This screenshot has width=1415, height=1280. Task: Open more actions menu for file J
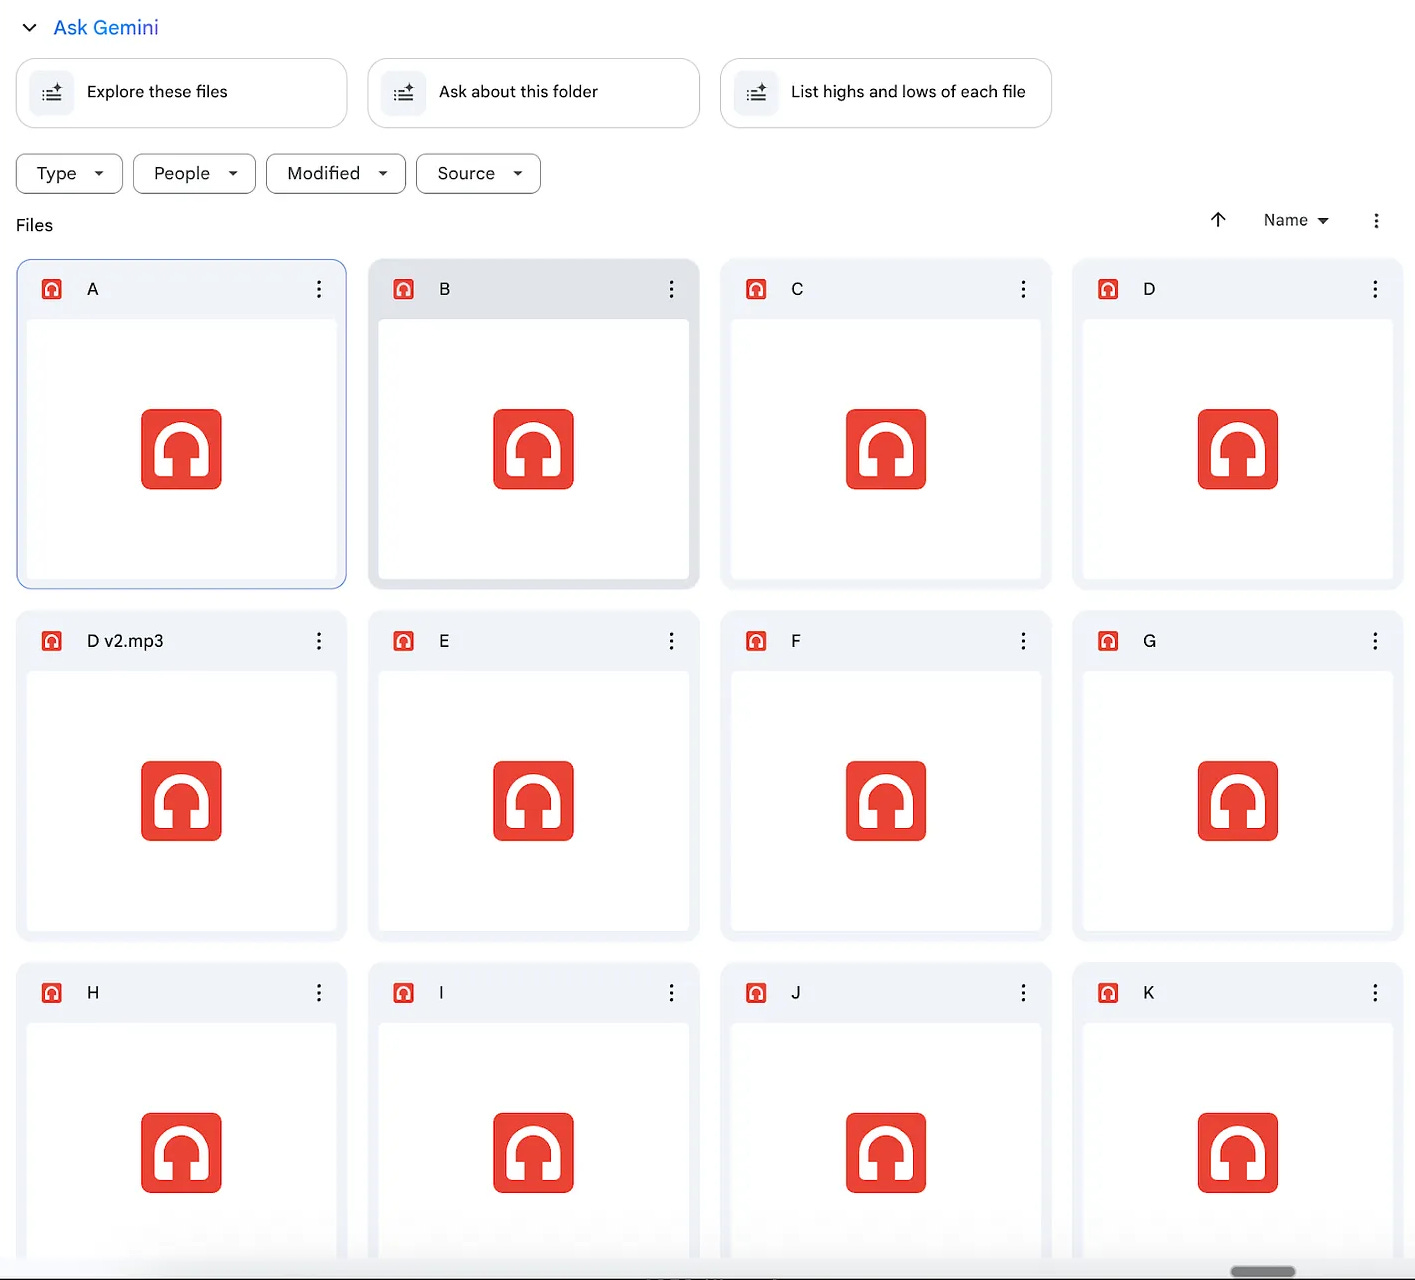tap(1023, 993)
